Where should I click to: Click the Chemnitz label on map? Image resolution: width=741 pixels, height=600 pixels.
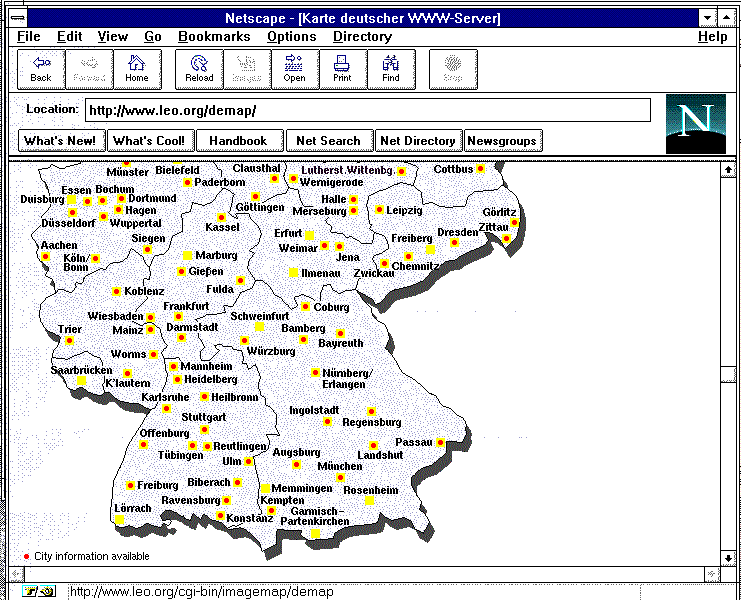tap(415, 266)
